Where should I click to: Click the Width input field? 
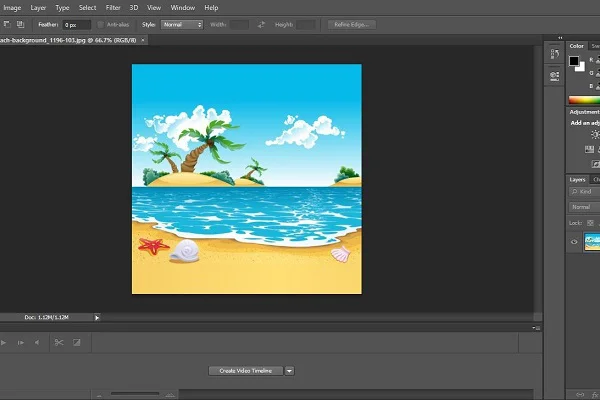pos(239,25)
